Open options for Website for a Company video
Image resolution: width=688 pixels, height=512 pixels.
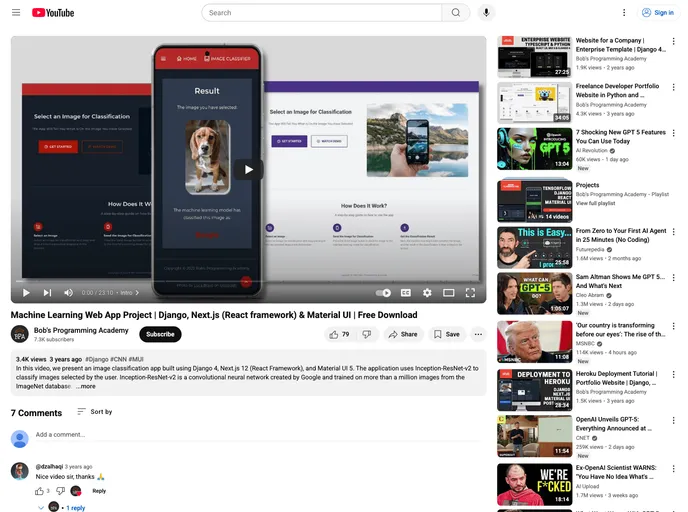pyautogui.click(x=673, y=41)
